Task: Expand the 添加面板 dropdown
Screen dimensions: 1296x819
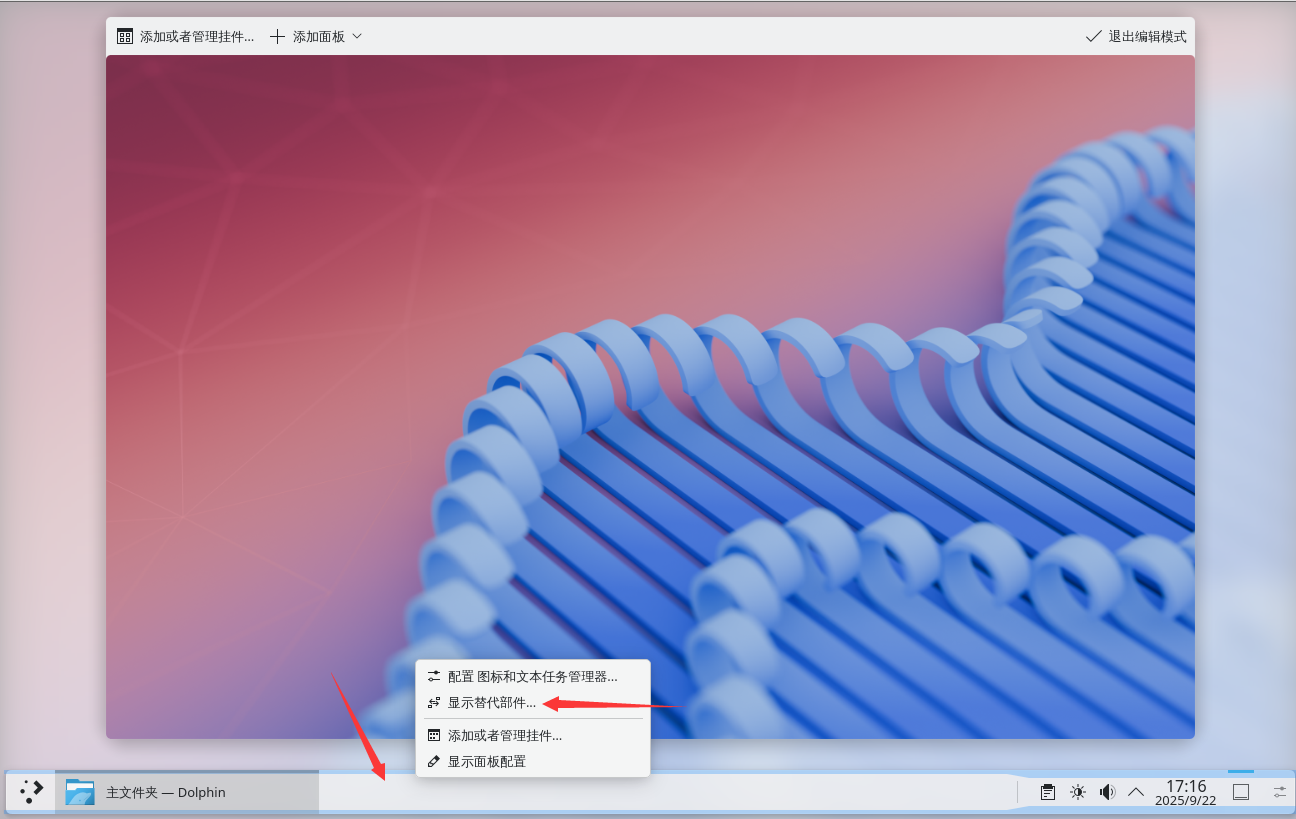Action: point(316,36)
